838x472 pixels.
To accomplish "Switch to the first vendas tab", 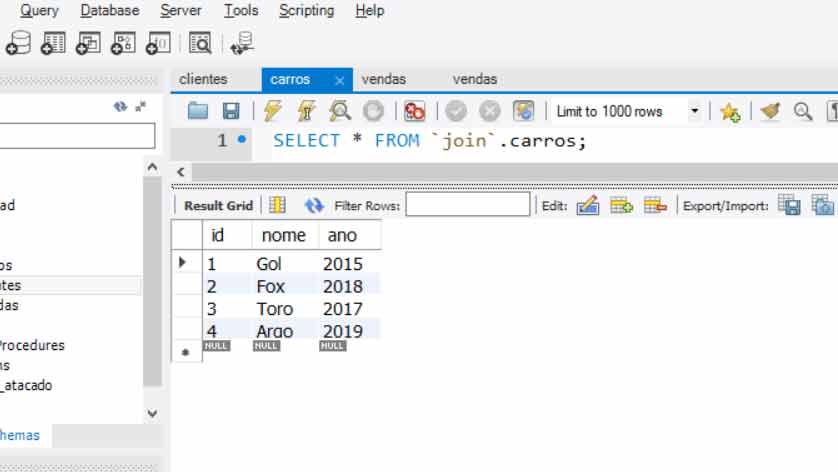I will pos(384,79).
